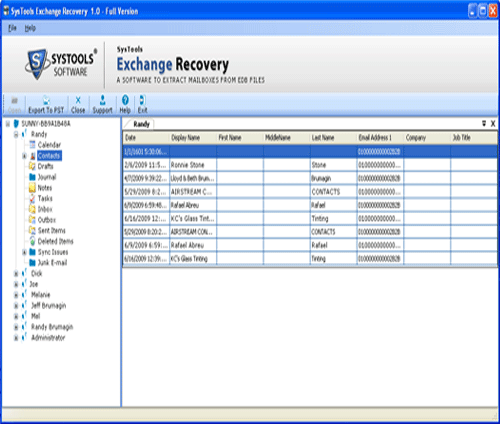
Task: Select the Melanie mailbox label
Action: (x=40, y=295)
